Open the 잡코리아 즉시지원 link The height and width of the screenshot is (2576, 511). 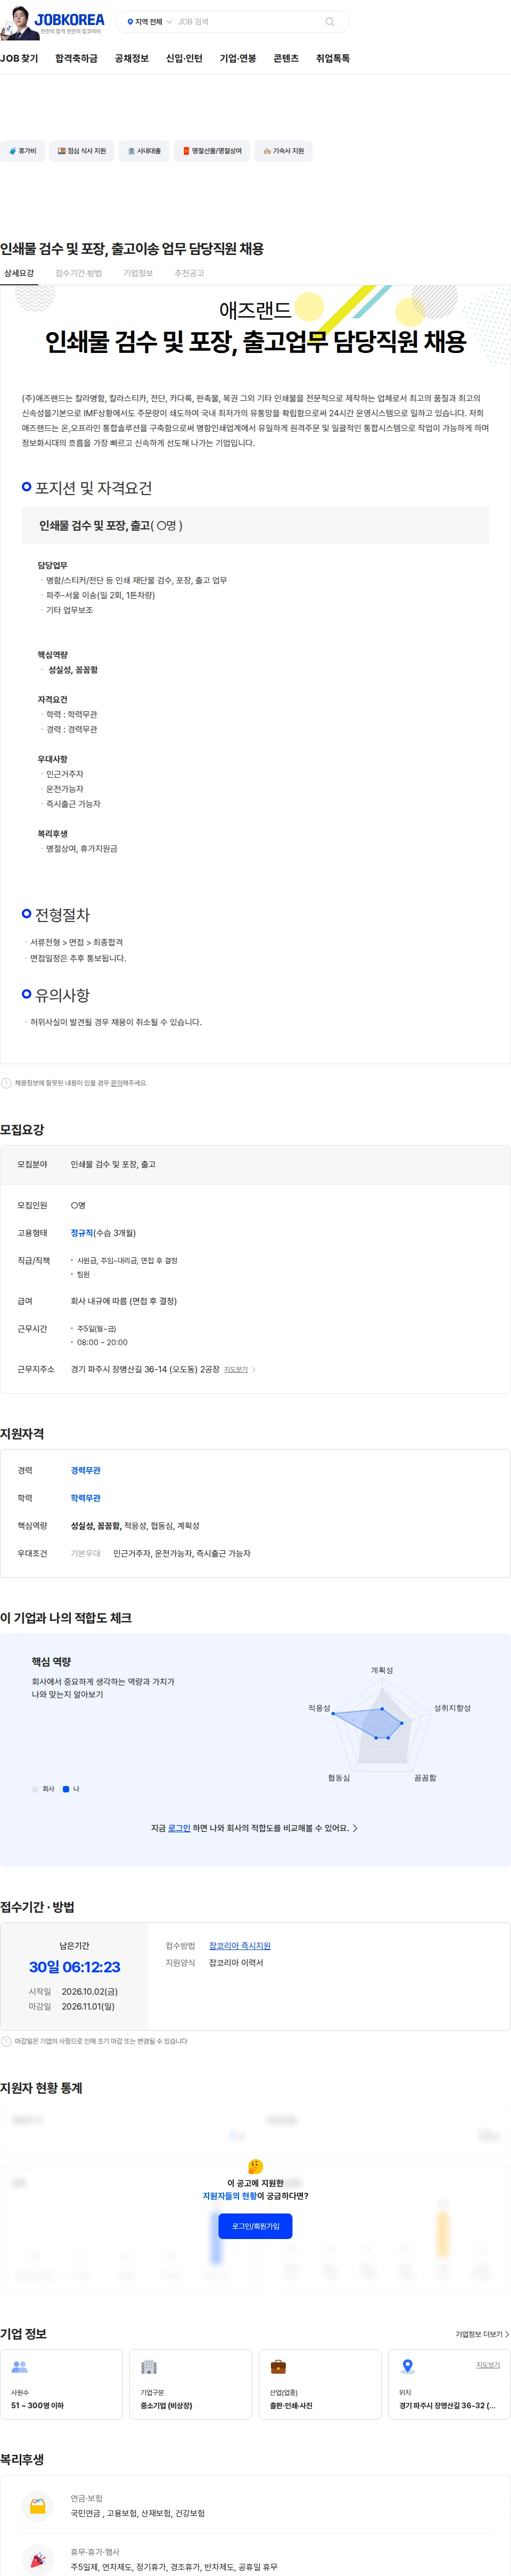240,1946
